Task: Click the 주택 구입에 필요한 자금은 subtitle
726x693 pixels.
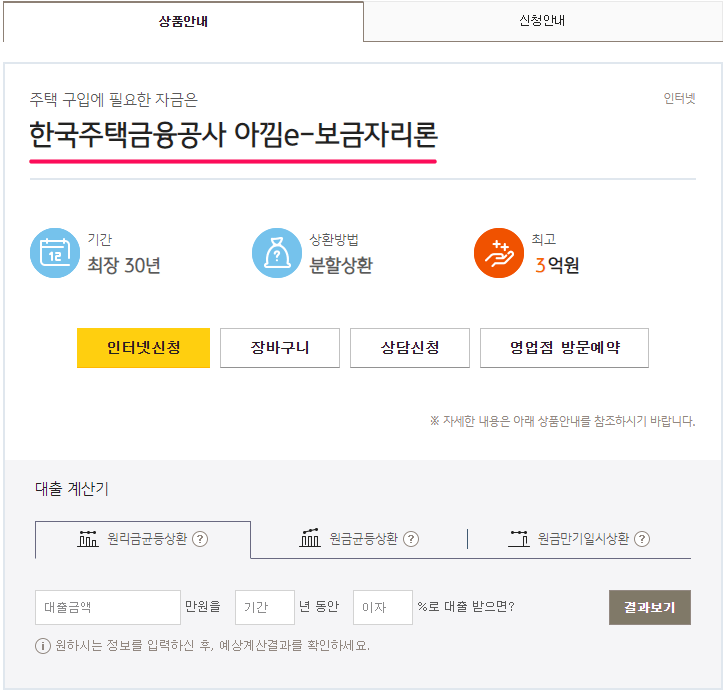Action: click(x=114, y=100)
